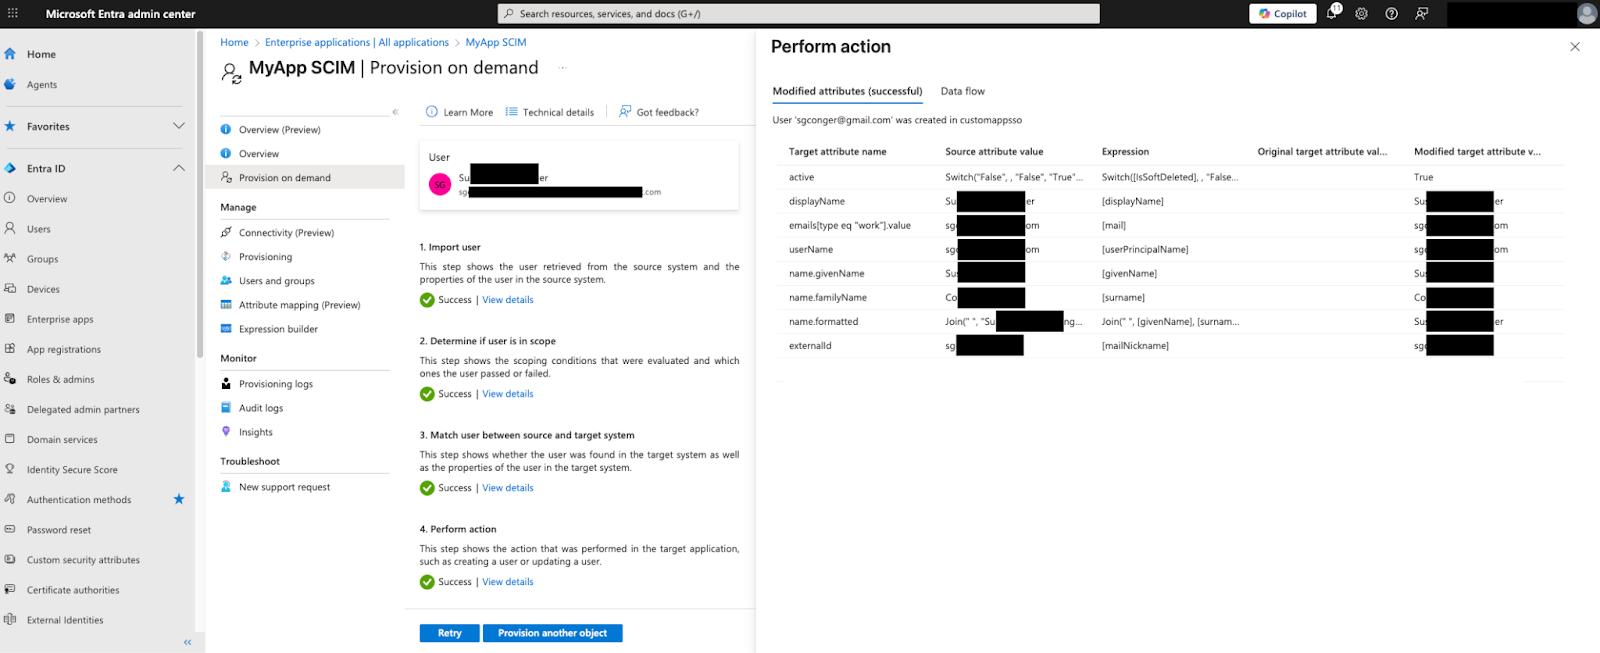
Task: Open Custom security attributes in sidebar
Action: click(x=83, y=560)
